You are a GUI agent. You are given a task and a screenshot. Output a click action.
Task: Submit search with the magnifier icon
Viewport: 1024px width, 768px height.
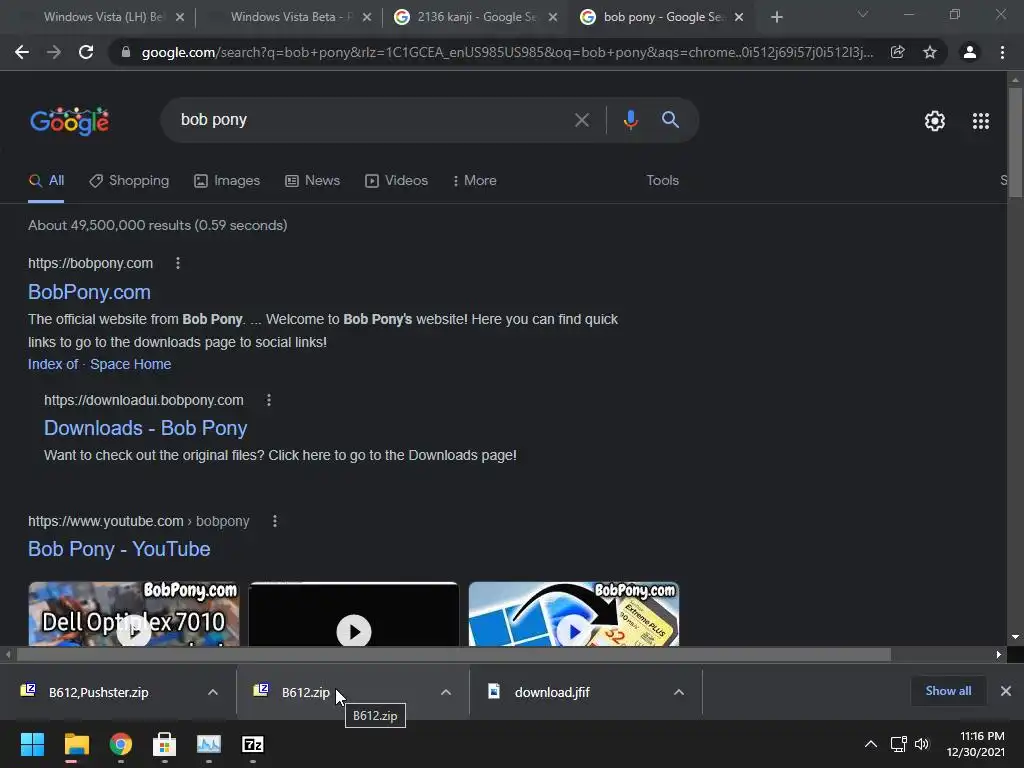pos(670,120)
